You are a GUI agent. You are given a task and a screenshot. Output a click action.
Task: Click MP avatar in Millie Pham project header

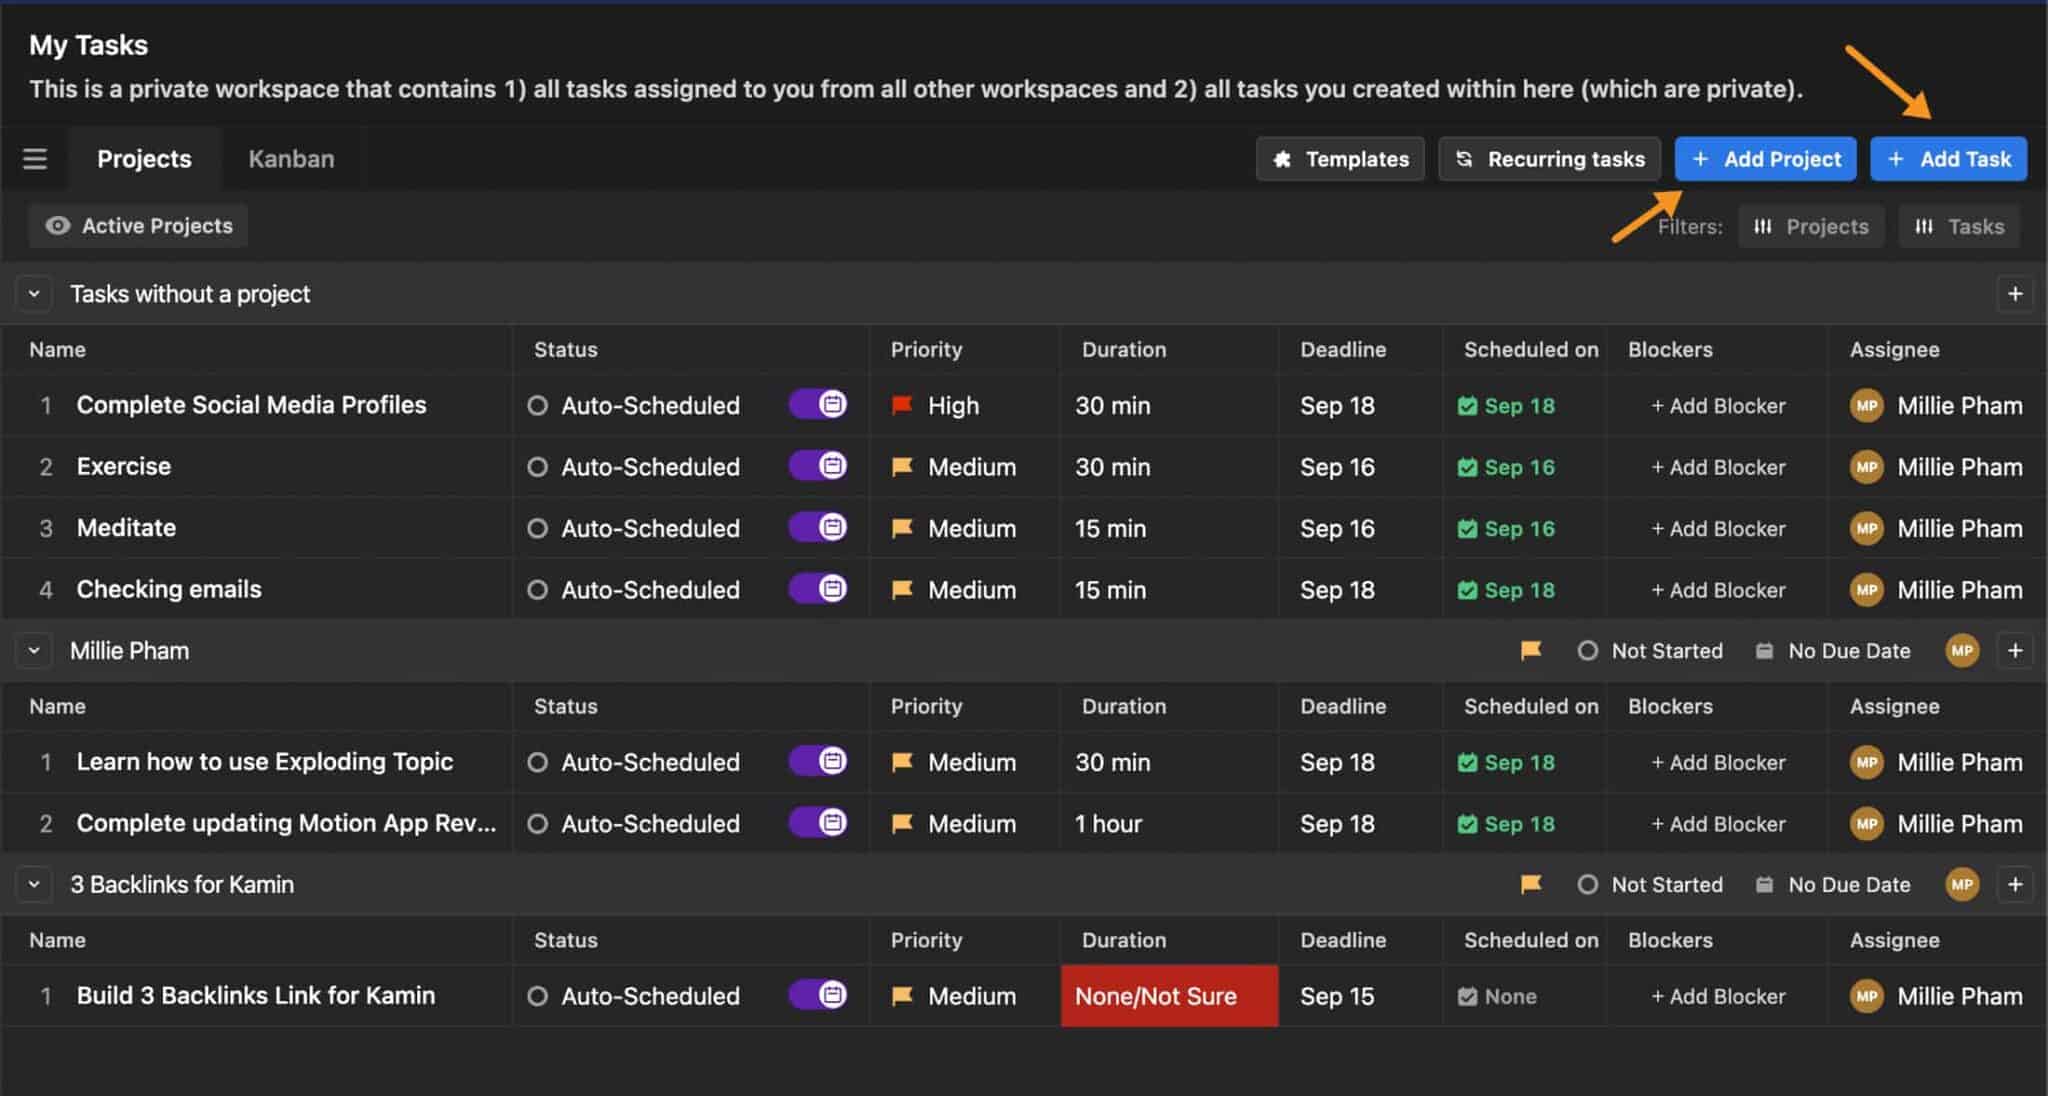pos(1961,651)
